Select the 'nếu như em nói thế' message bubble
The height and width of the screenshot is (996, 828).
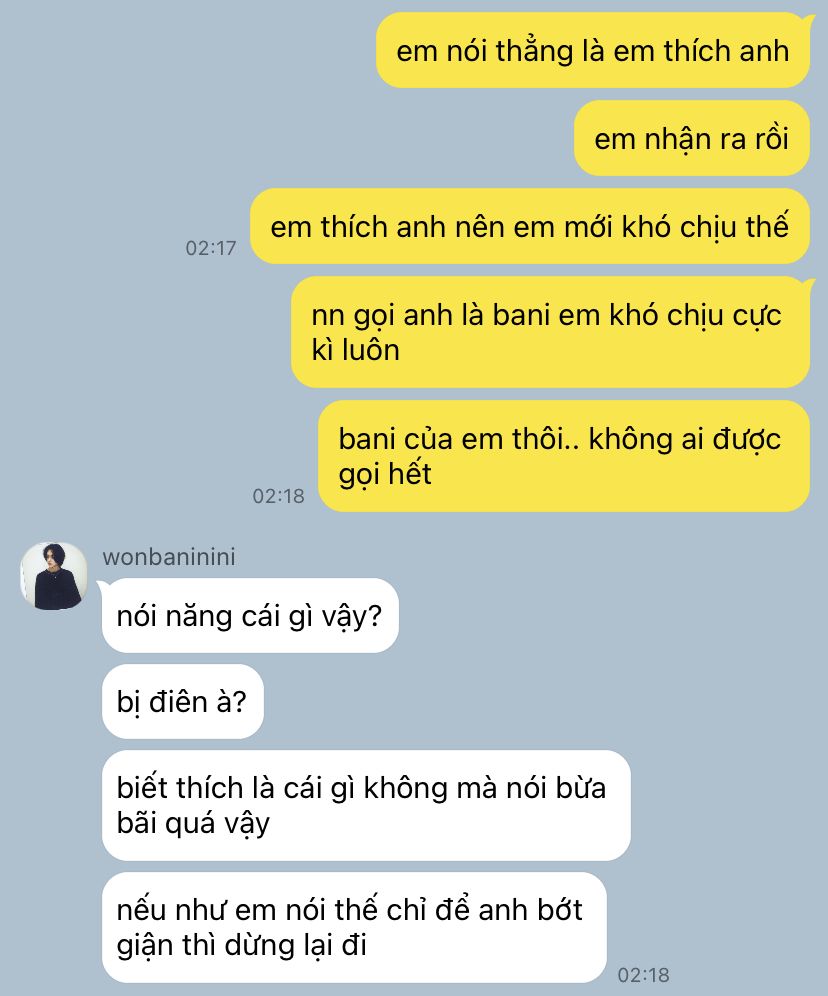tap(354, 927)
